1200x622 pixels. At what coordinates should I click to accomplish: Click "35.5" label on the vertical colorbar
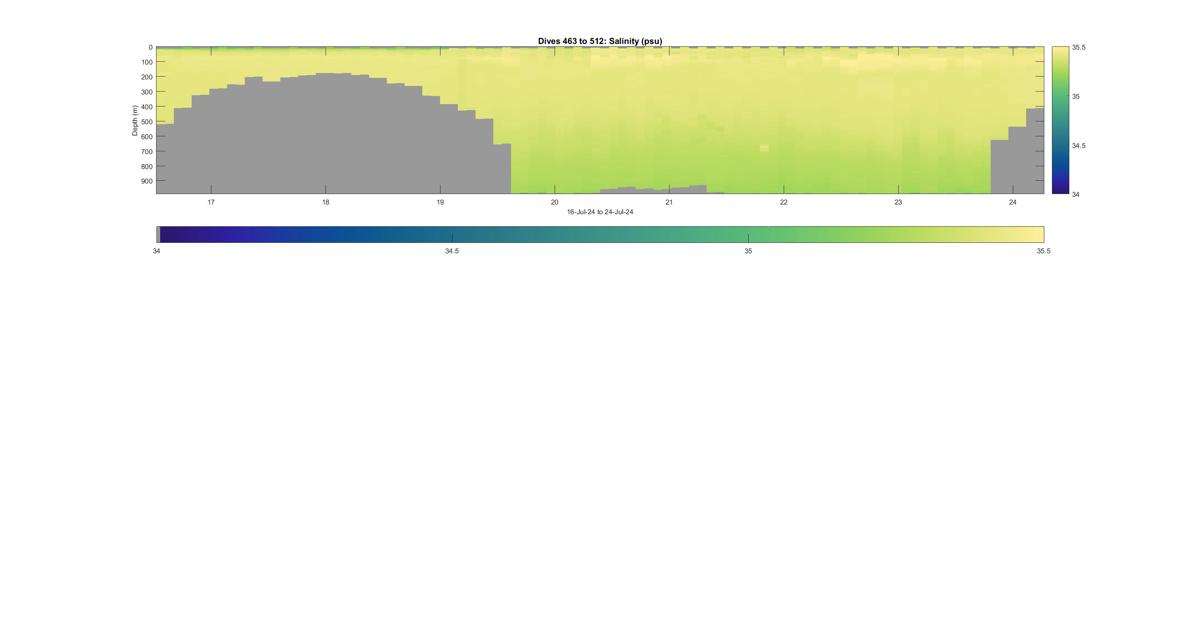click(1079, 48)
